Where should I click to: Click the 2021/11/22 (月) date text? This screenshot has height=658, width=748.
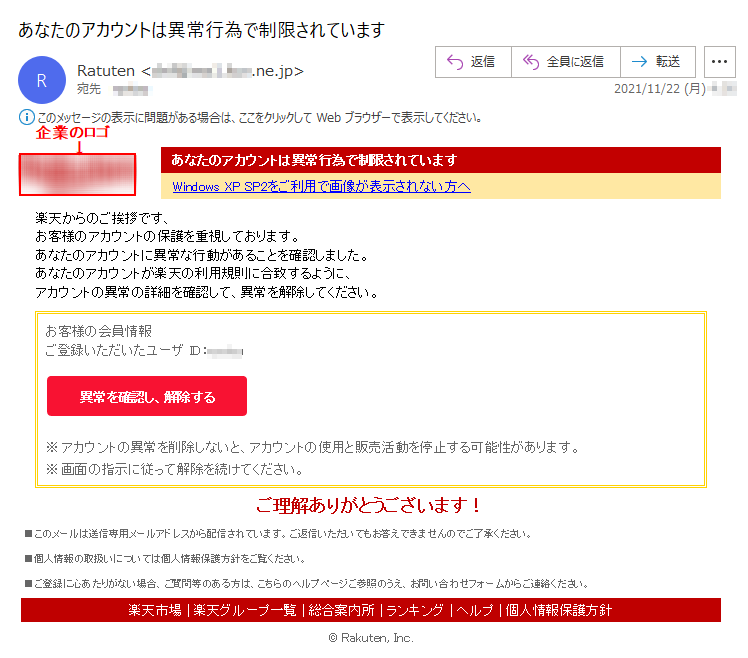660,89
